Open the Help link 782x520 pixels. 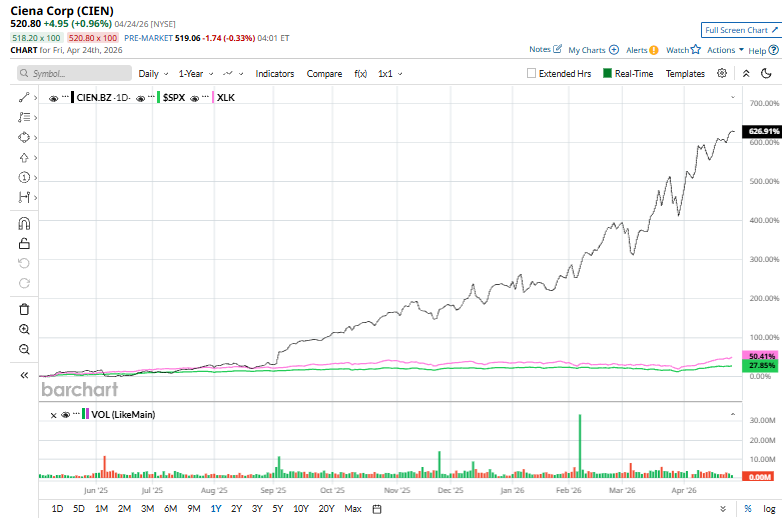(763, 50)
